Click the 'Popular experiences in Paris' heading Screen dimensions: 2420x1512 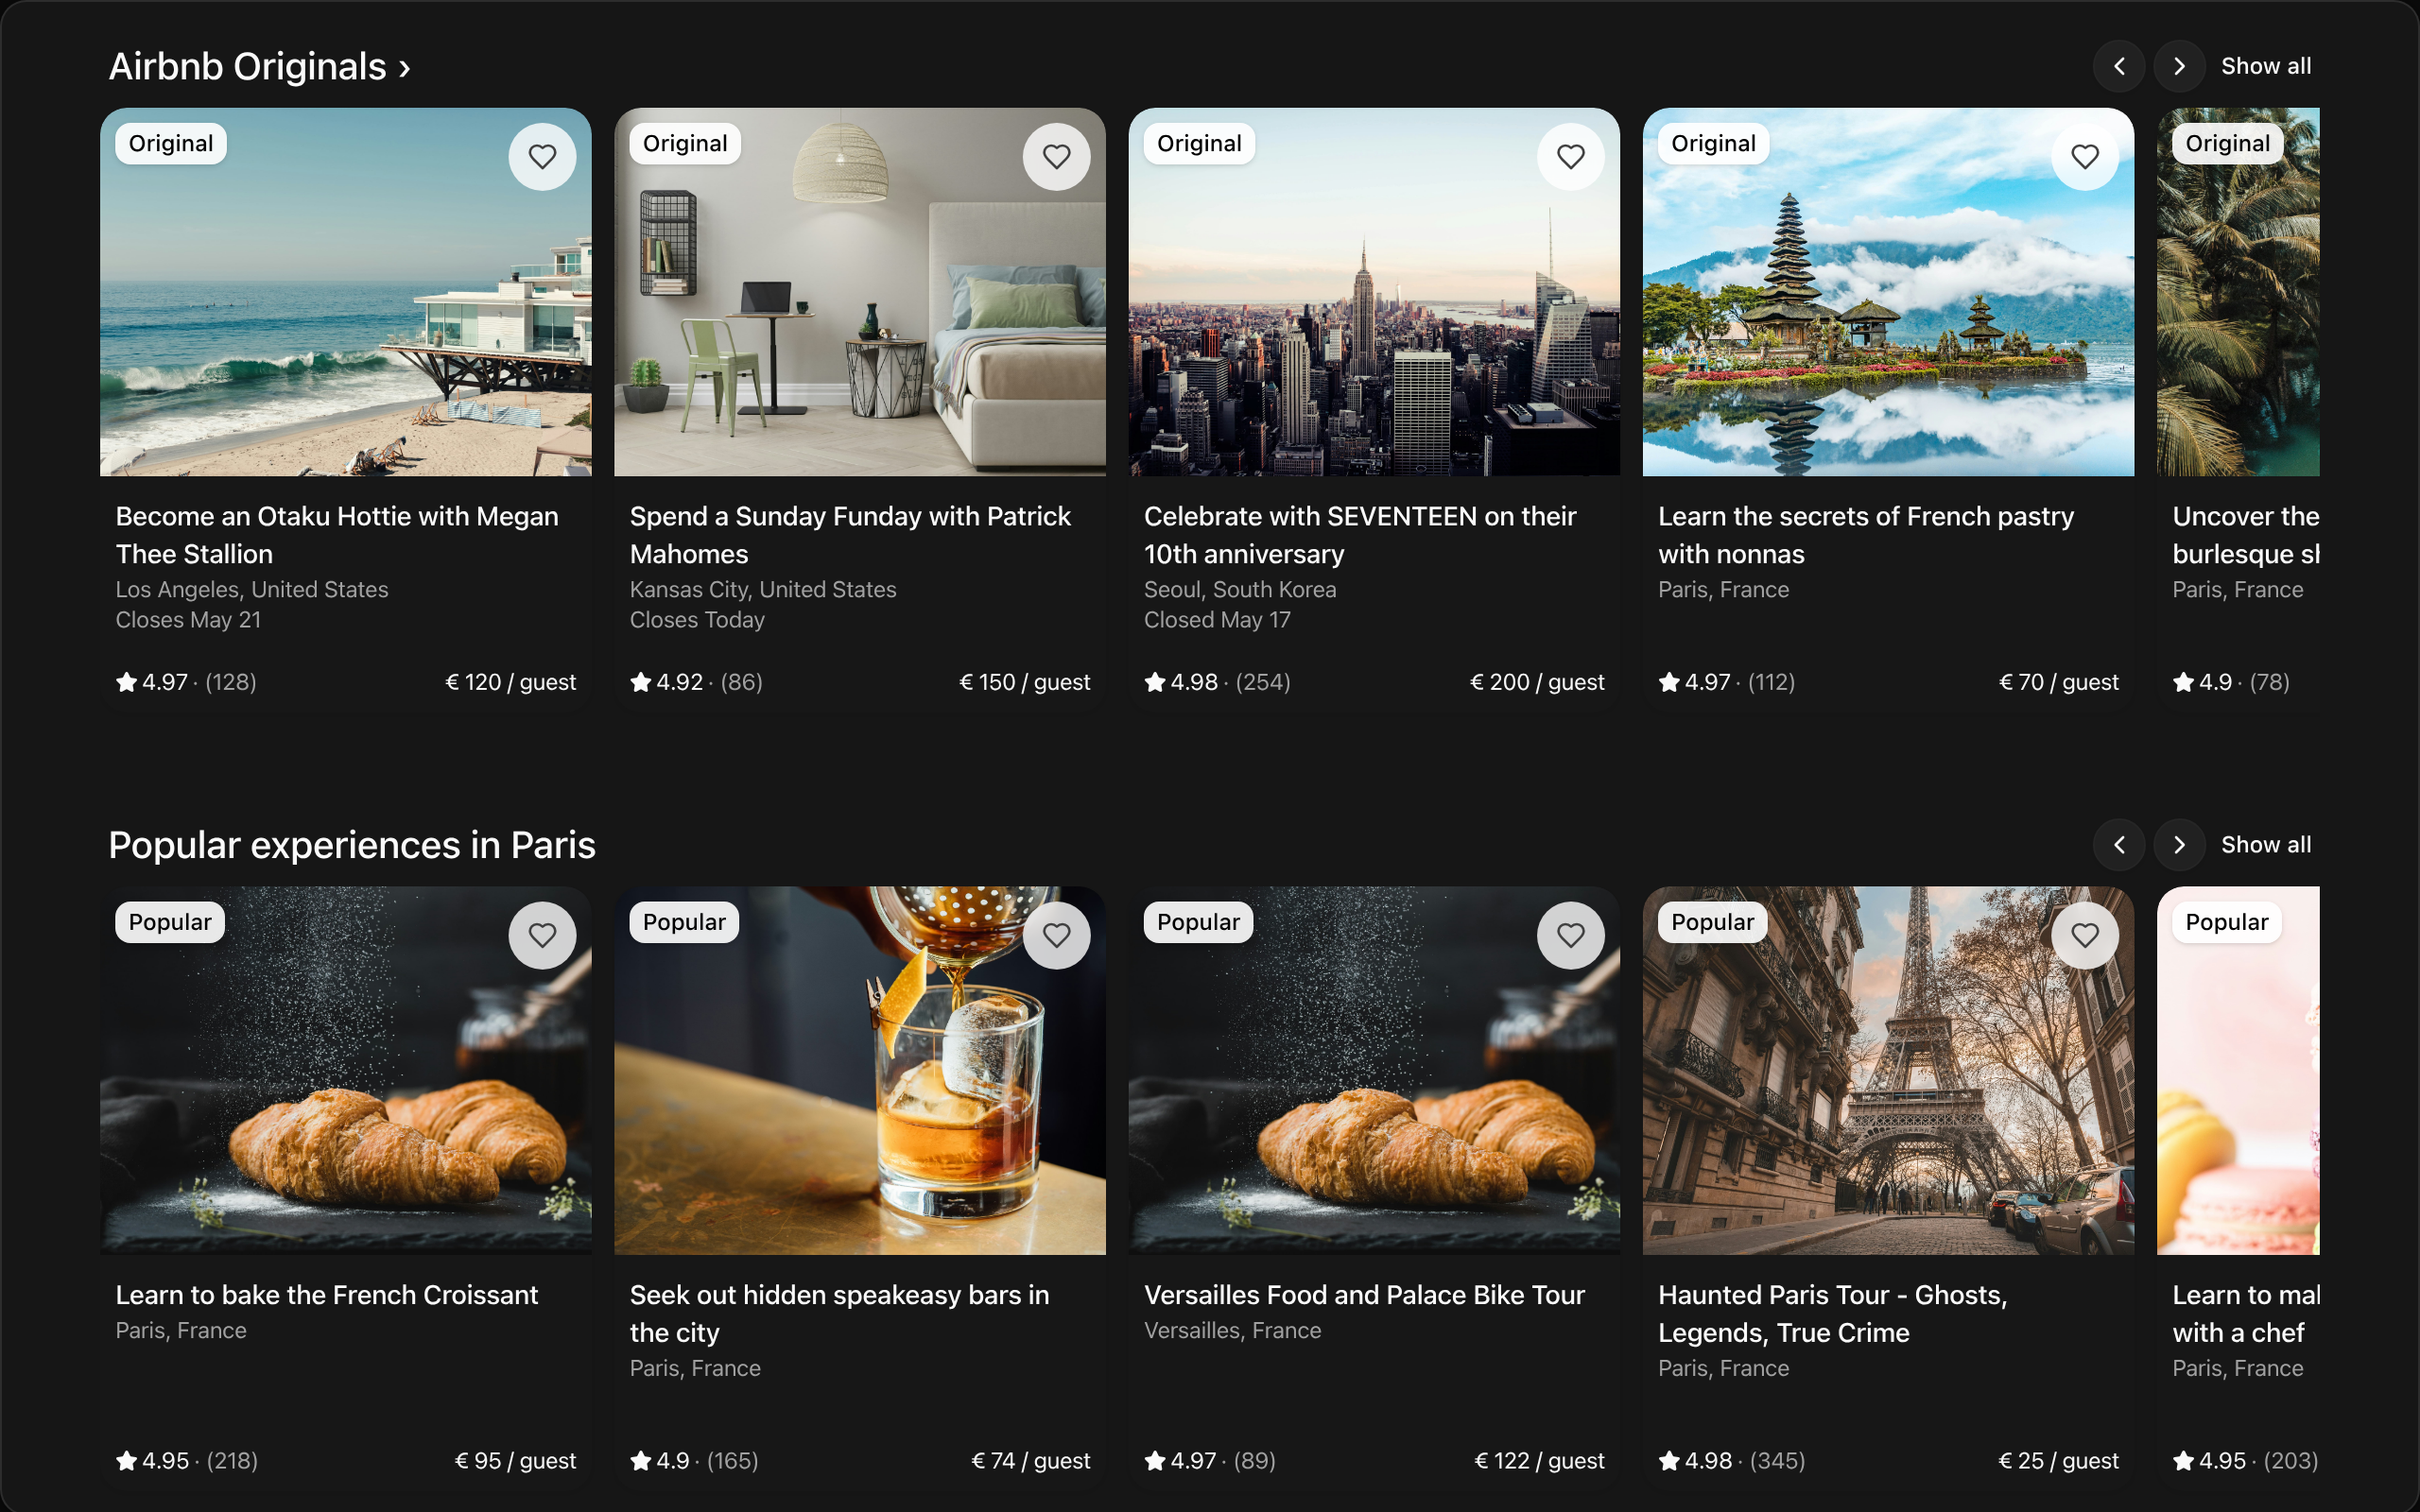coord(352,846)
